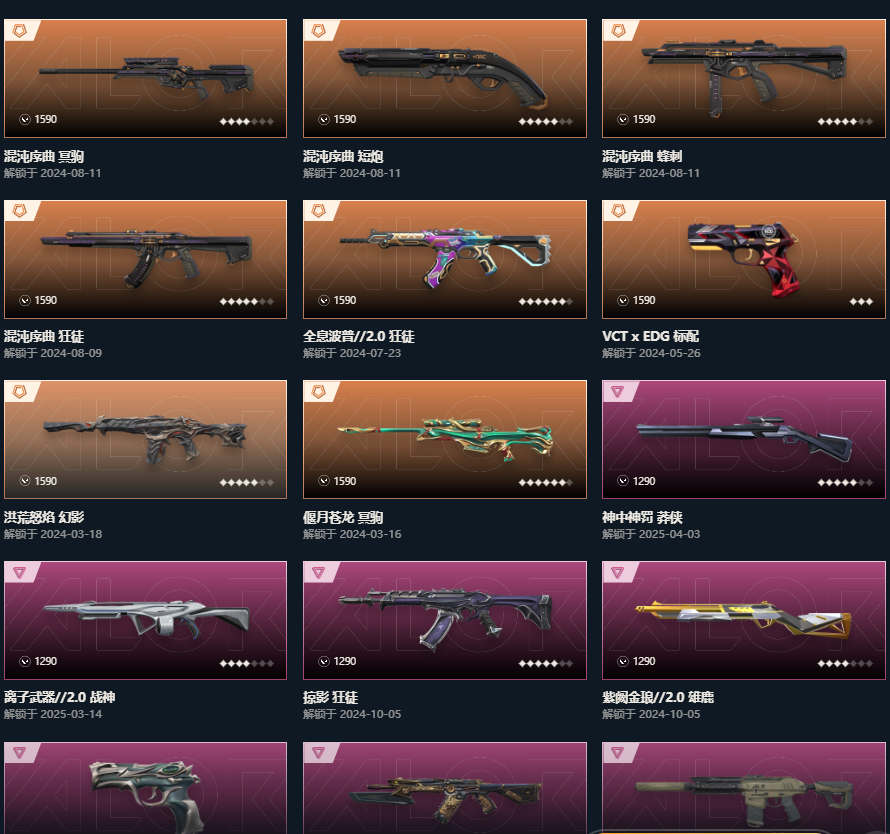This screenshot has height=834, width=890.
Task: Click the VP currency icon on VCT x EDG card
Action: pos(623,300)
